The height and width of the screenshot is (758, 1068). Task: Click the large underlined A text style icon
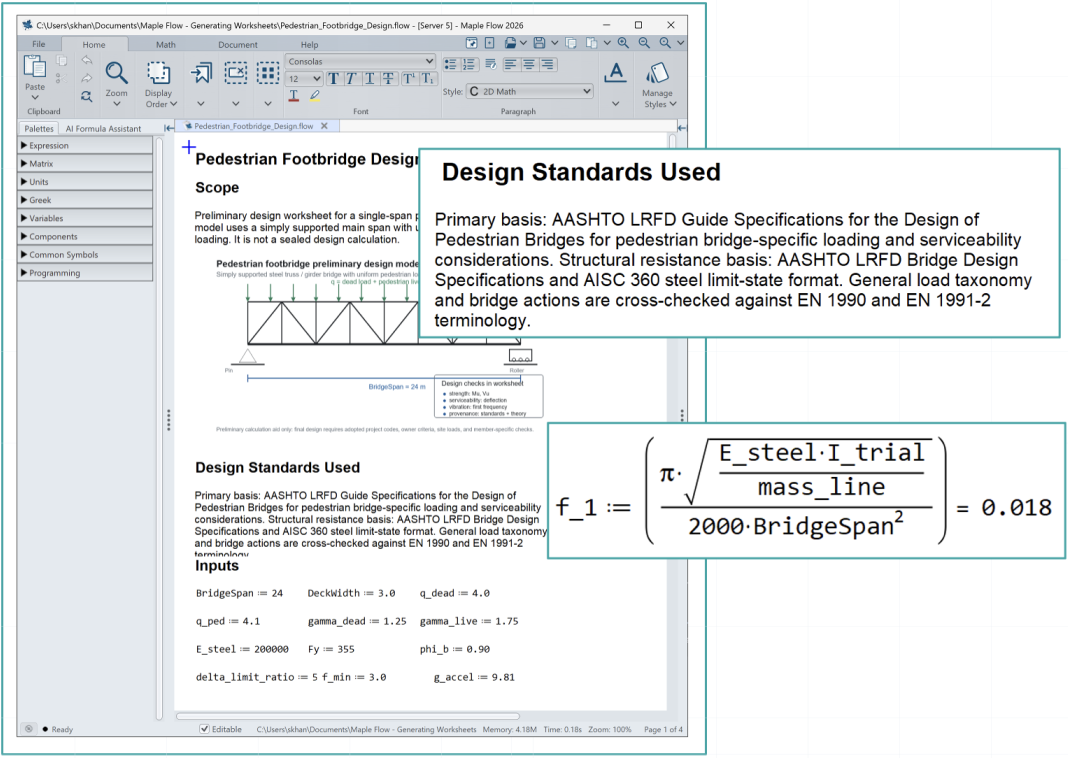point(616,73)
